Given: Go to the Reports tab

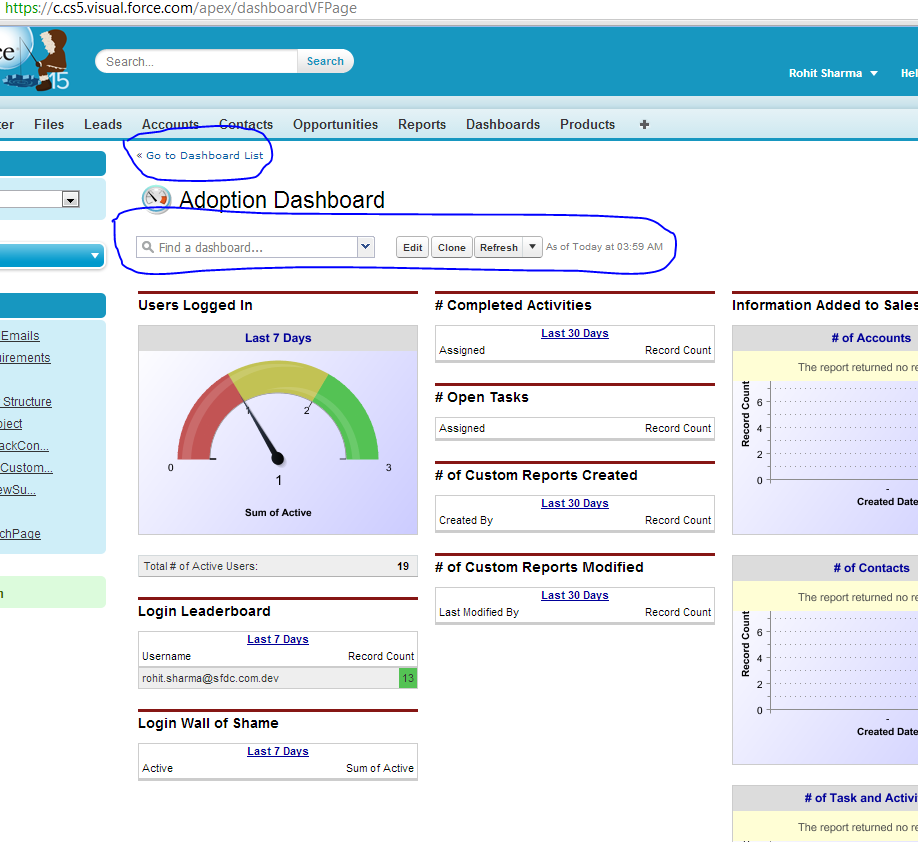Looking at the screenshot, I should [x=421, y=125].
